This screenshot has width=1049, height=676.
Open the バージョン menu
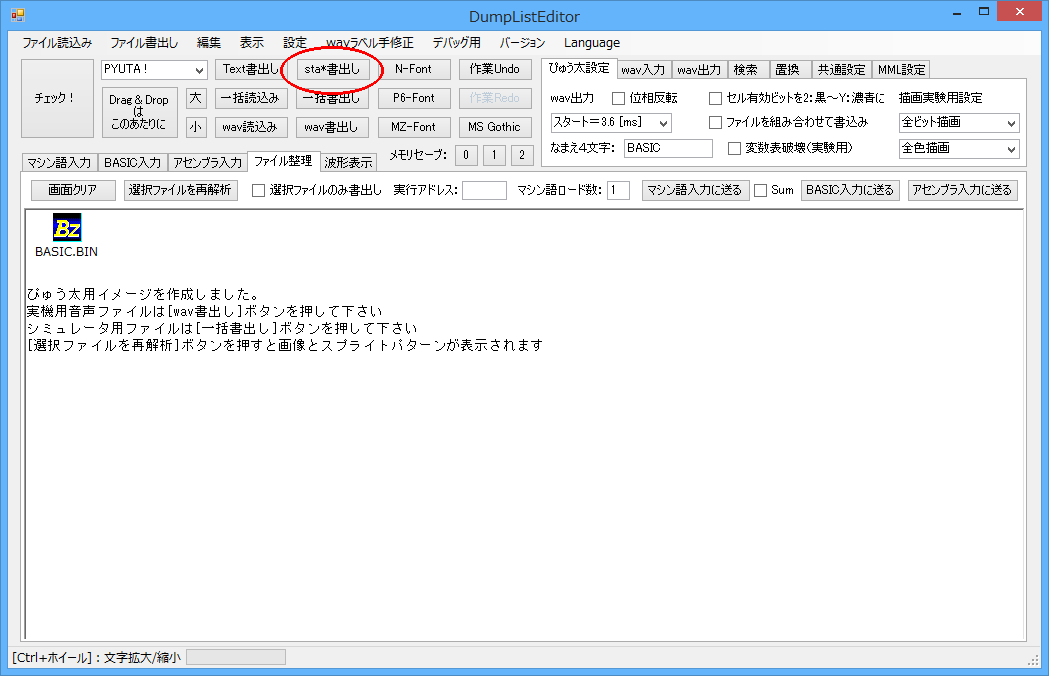[522, 43]
